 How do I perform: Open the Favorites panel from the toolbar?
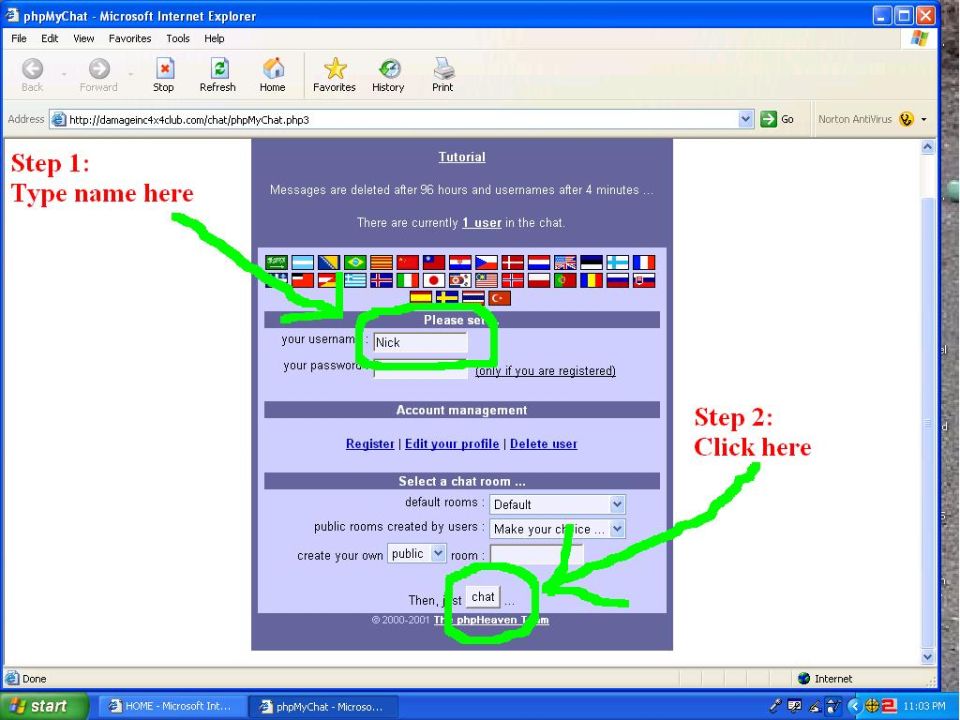click(334, 75)
